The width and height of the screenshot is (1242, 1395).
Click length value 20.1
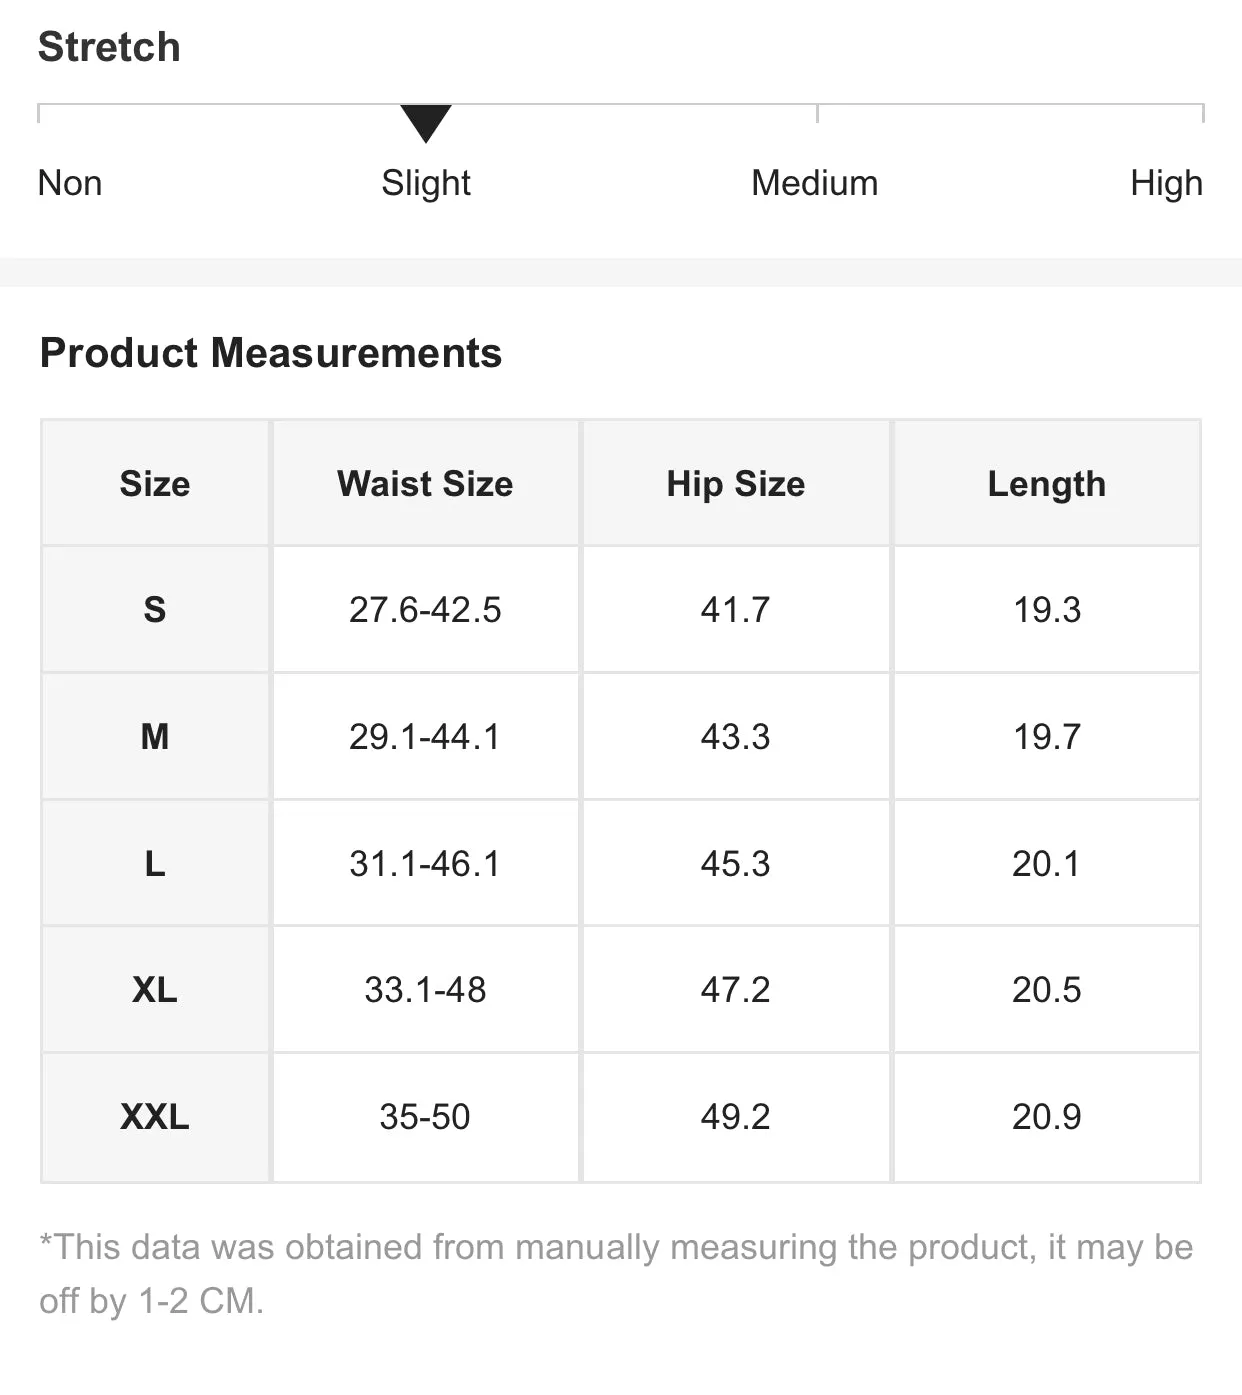coord(1046,863)
